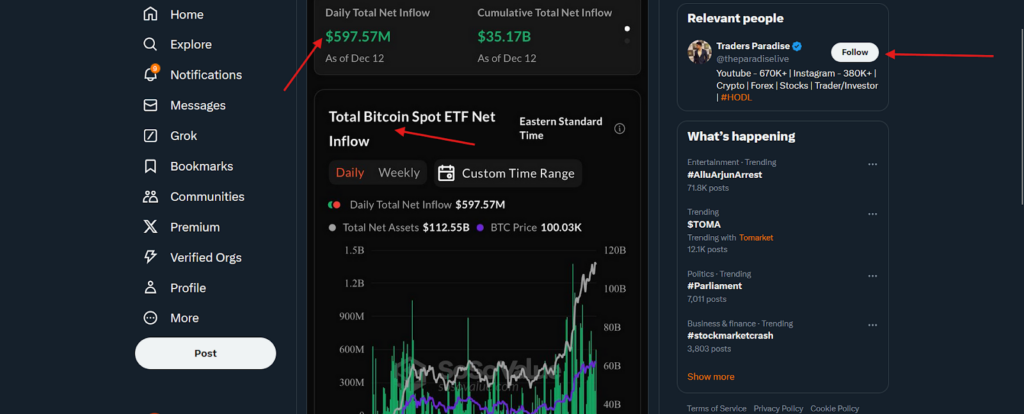Click the Post button
The height and width of the screenshot is (414, 1024).
pyautogui.click(x=205, y=353)
